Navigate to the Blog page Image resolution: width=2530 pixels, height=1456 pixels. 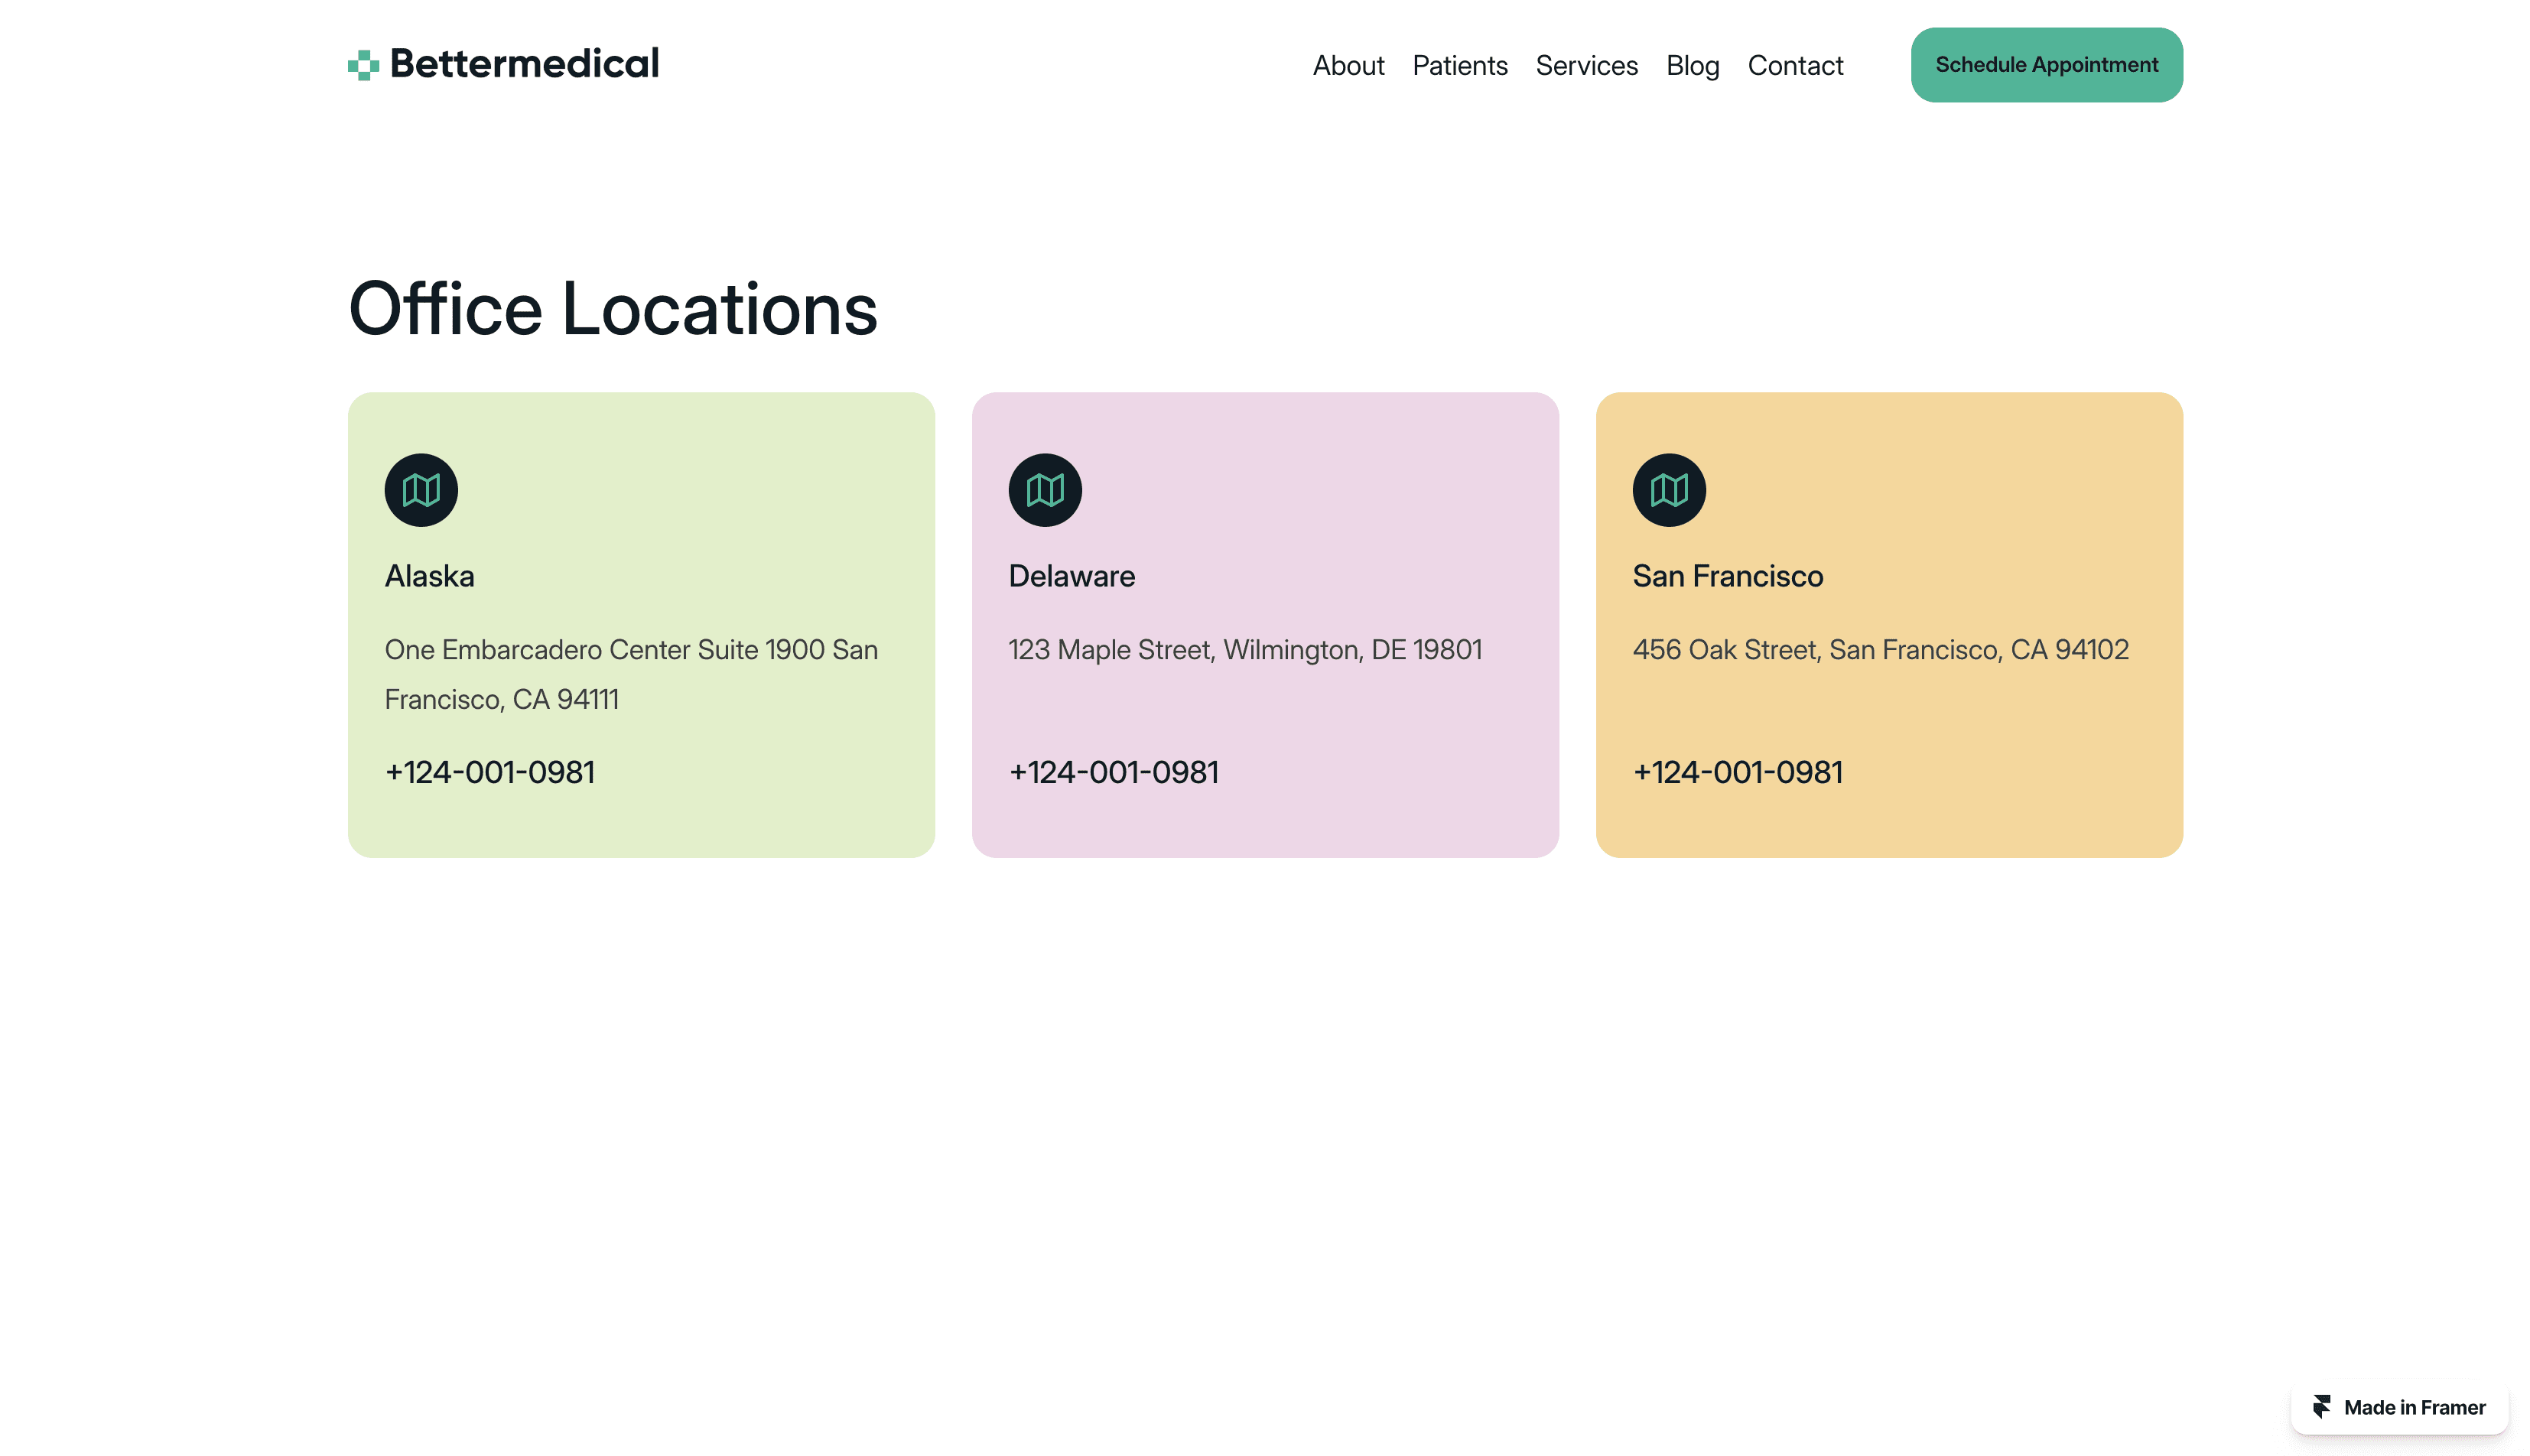click(1692, 66)
